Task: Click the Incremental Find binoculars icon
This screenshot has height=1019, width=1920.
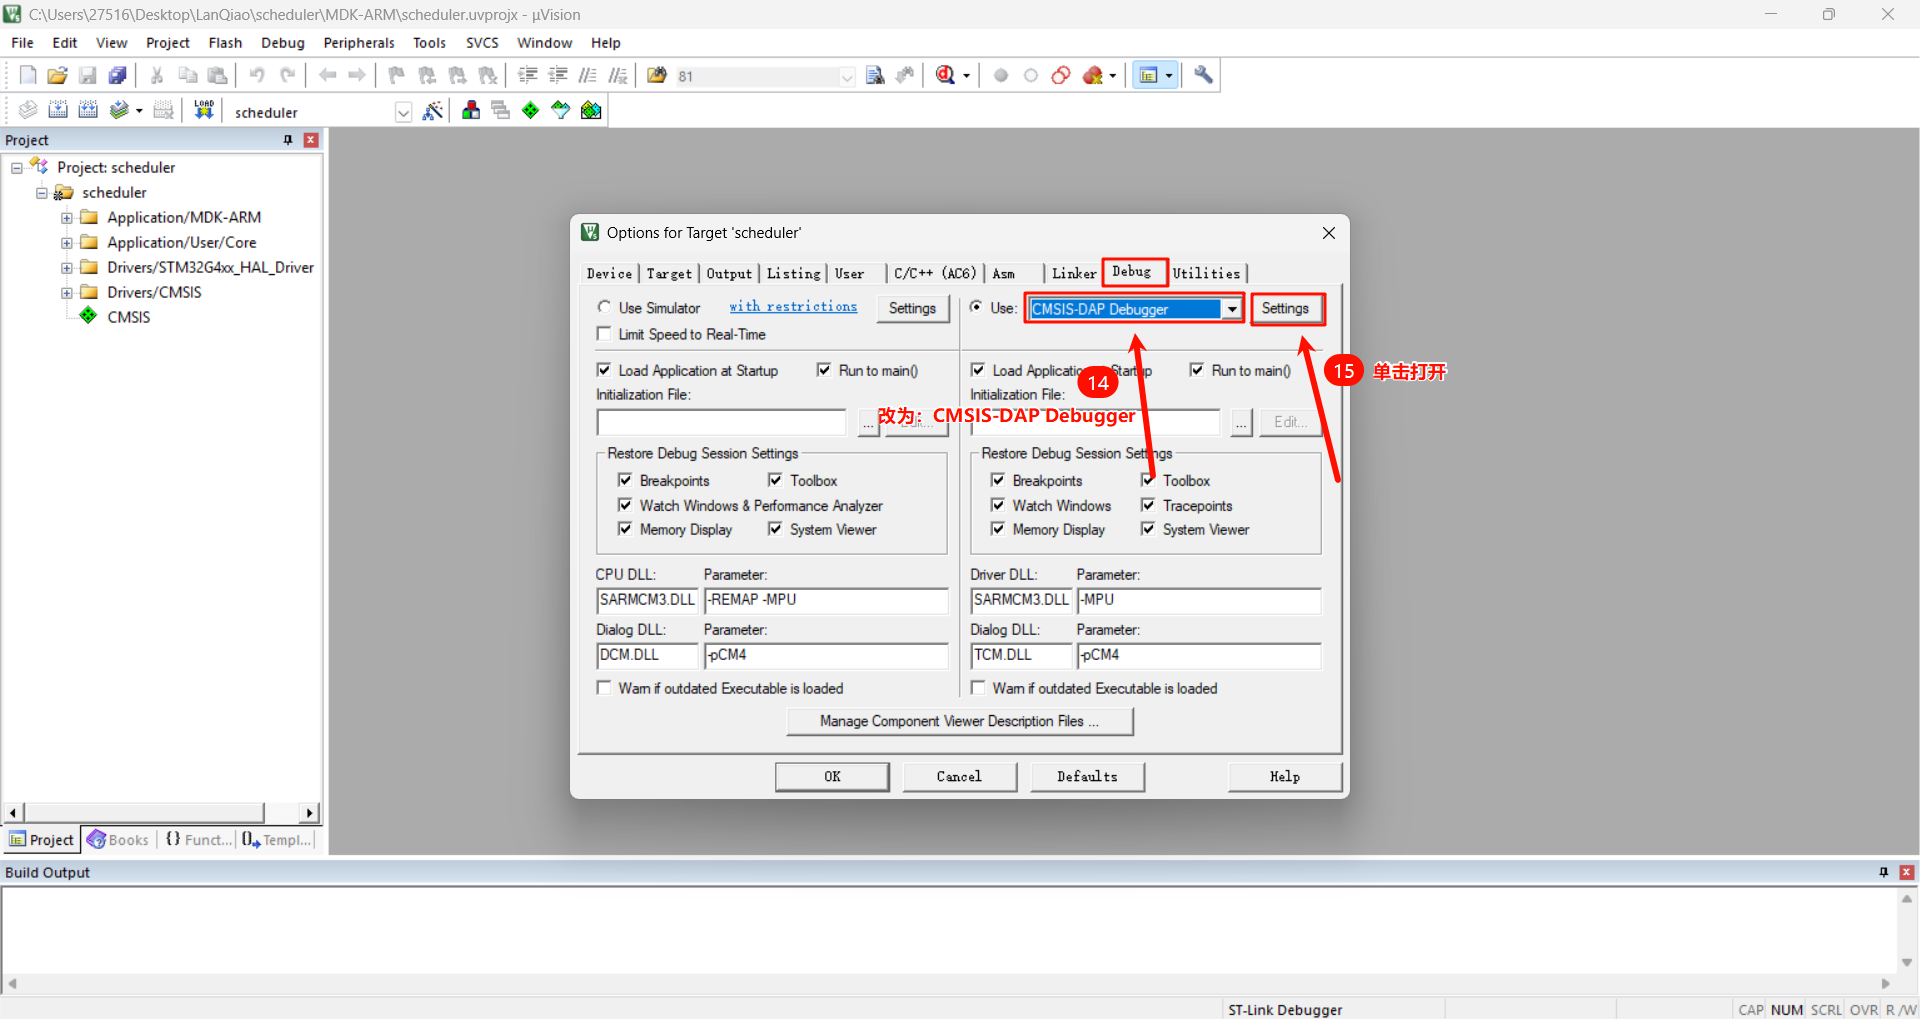Action: 905,75
